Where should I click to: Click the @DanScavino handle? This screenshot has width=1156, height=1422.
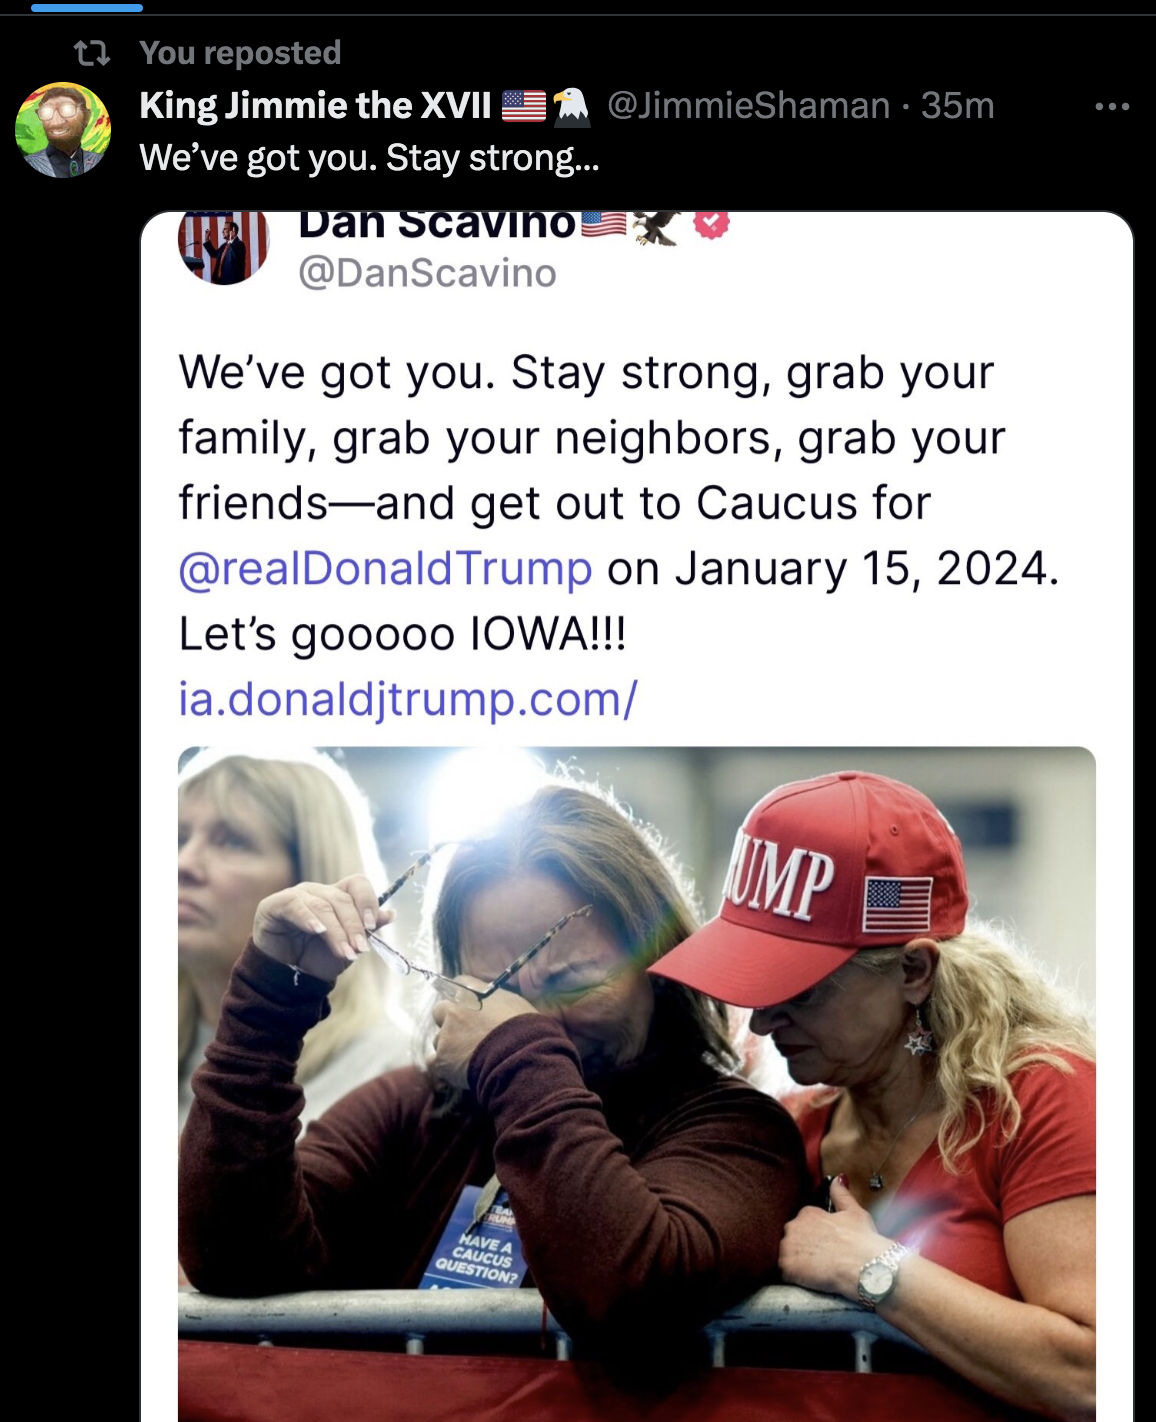pos(427,273)
